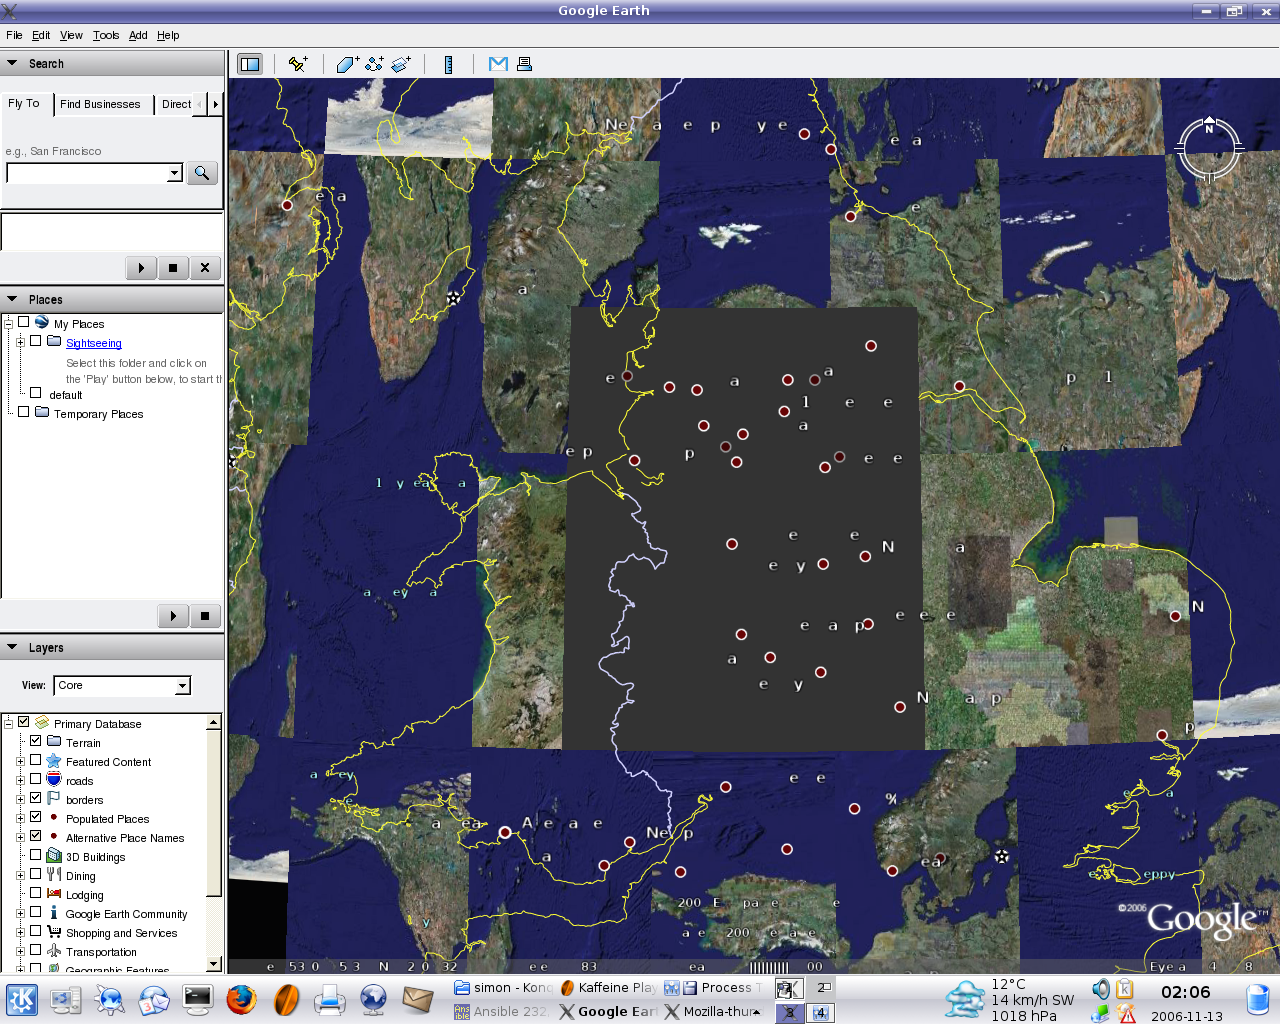The height and width of the screenshot is (1024, 1280).
Task: Open the Add menu
Action: tap(138, 35)
